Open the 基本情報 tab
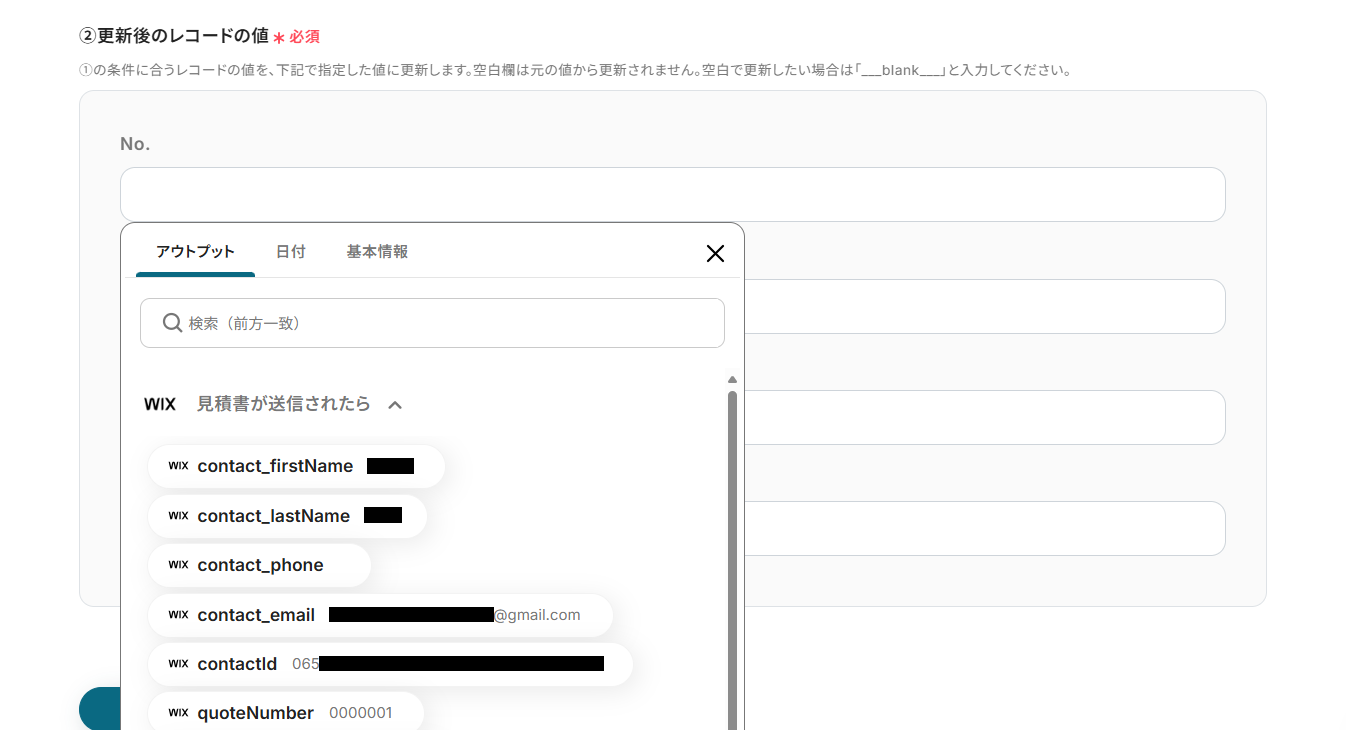Viewport: 1346px width, 730px height. click(377, 252)
